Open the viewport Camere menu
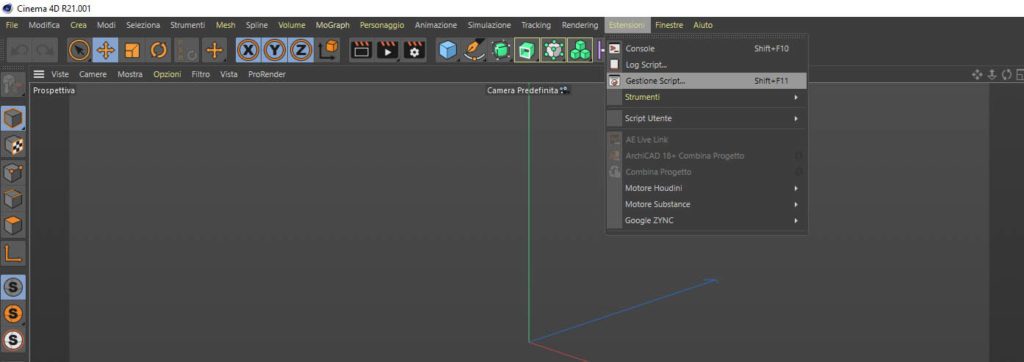Viewport: 1024px width, 362px height. pyautogui.click(x=93, y=74)
